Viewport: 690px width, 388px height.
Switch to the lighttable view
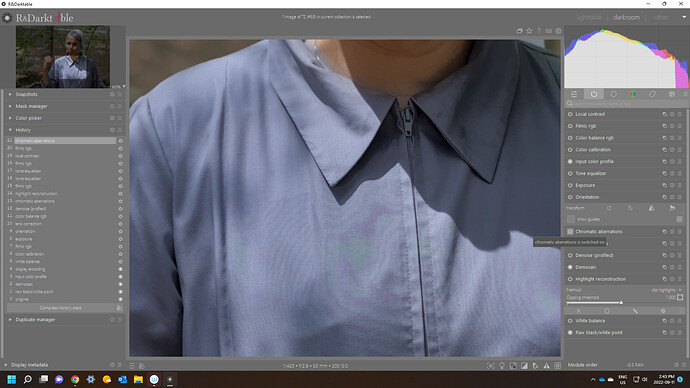[x=589, y=17]
